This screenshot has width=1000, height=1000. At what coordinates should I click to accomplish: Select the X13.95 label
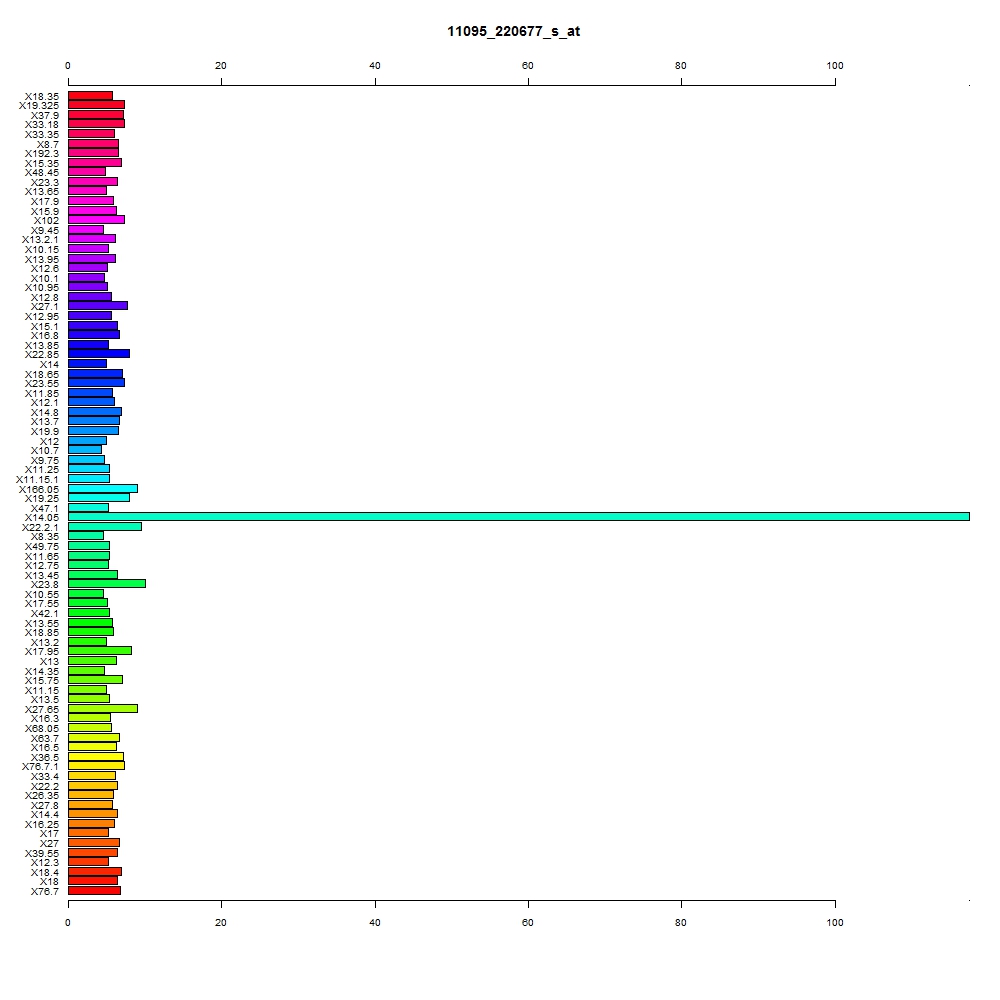pos(41,260)
